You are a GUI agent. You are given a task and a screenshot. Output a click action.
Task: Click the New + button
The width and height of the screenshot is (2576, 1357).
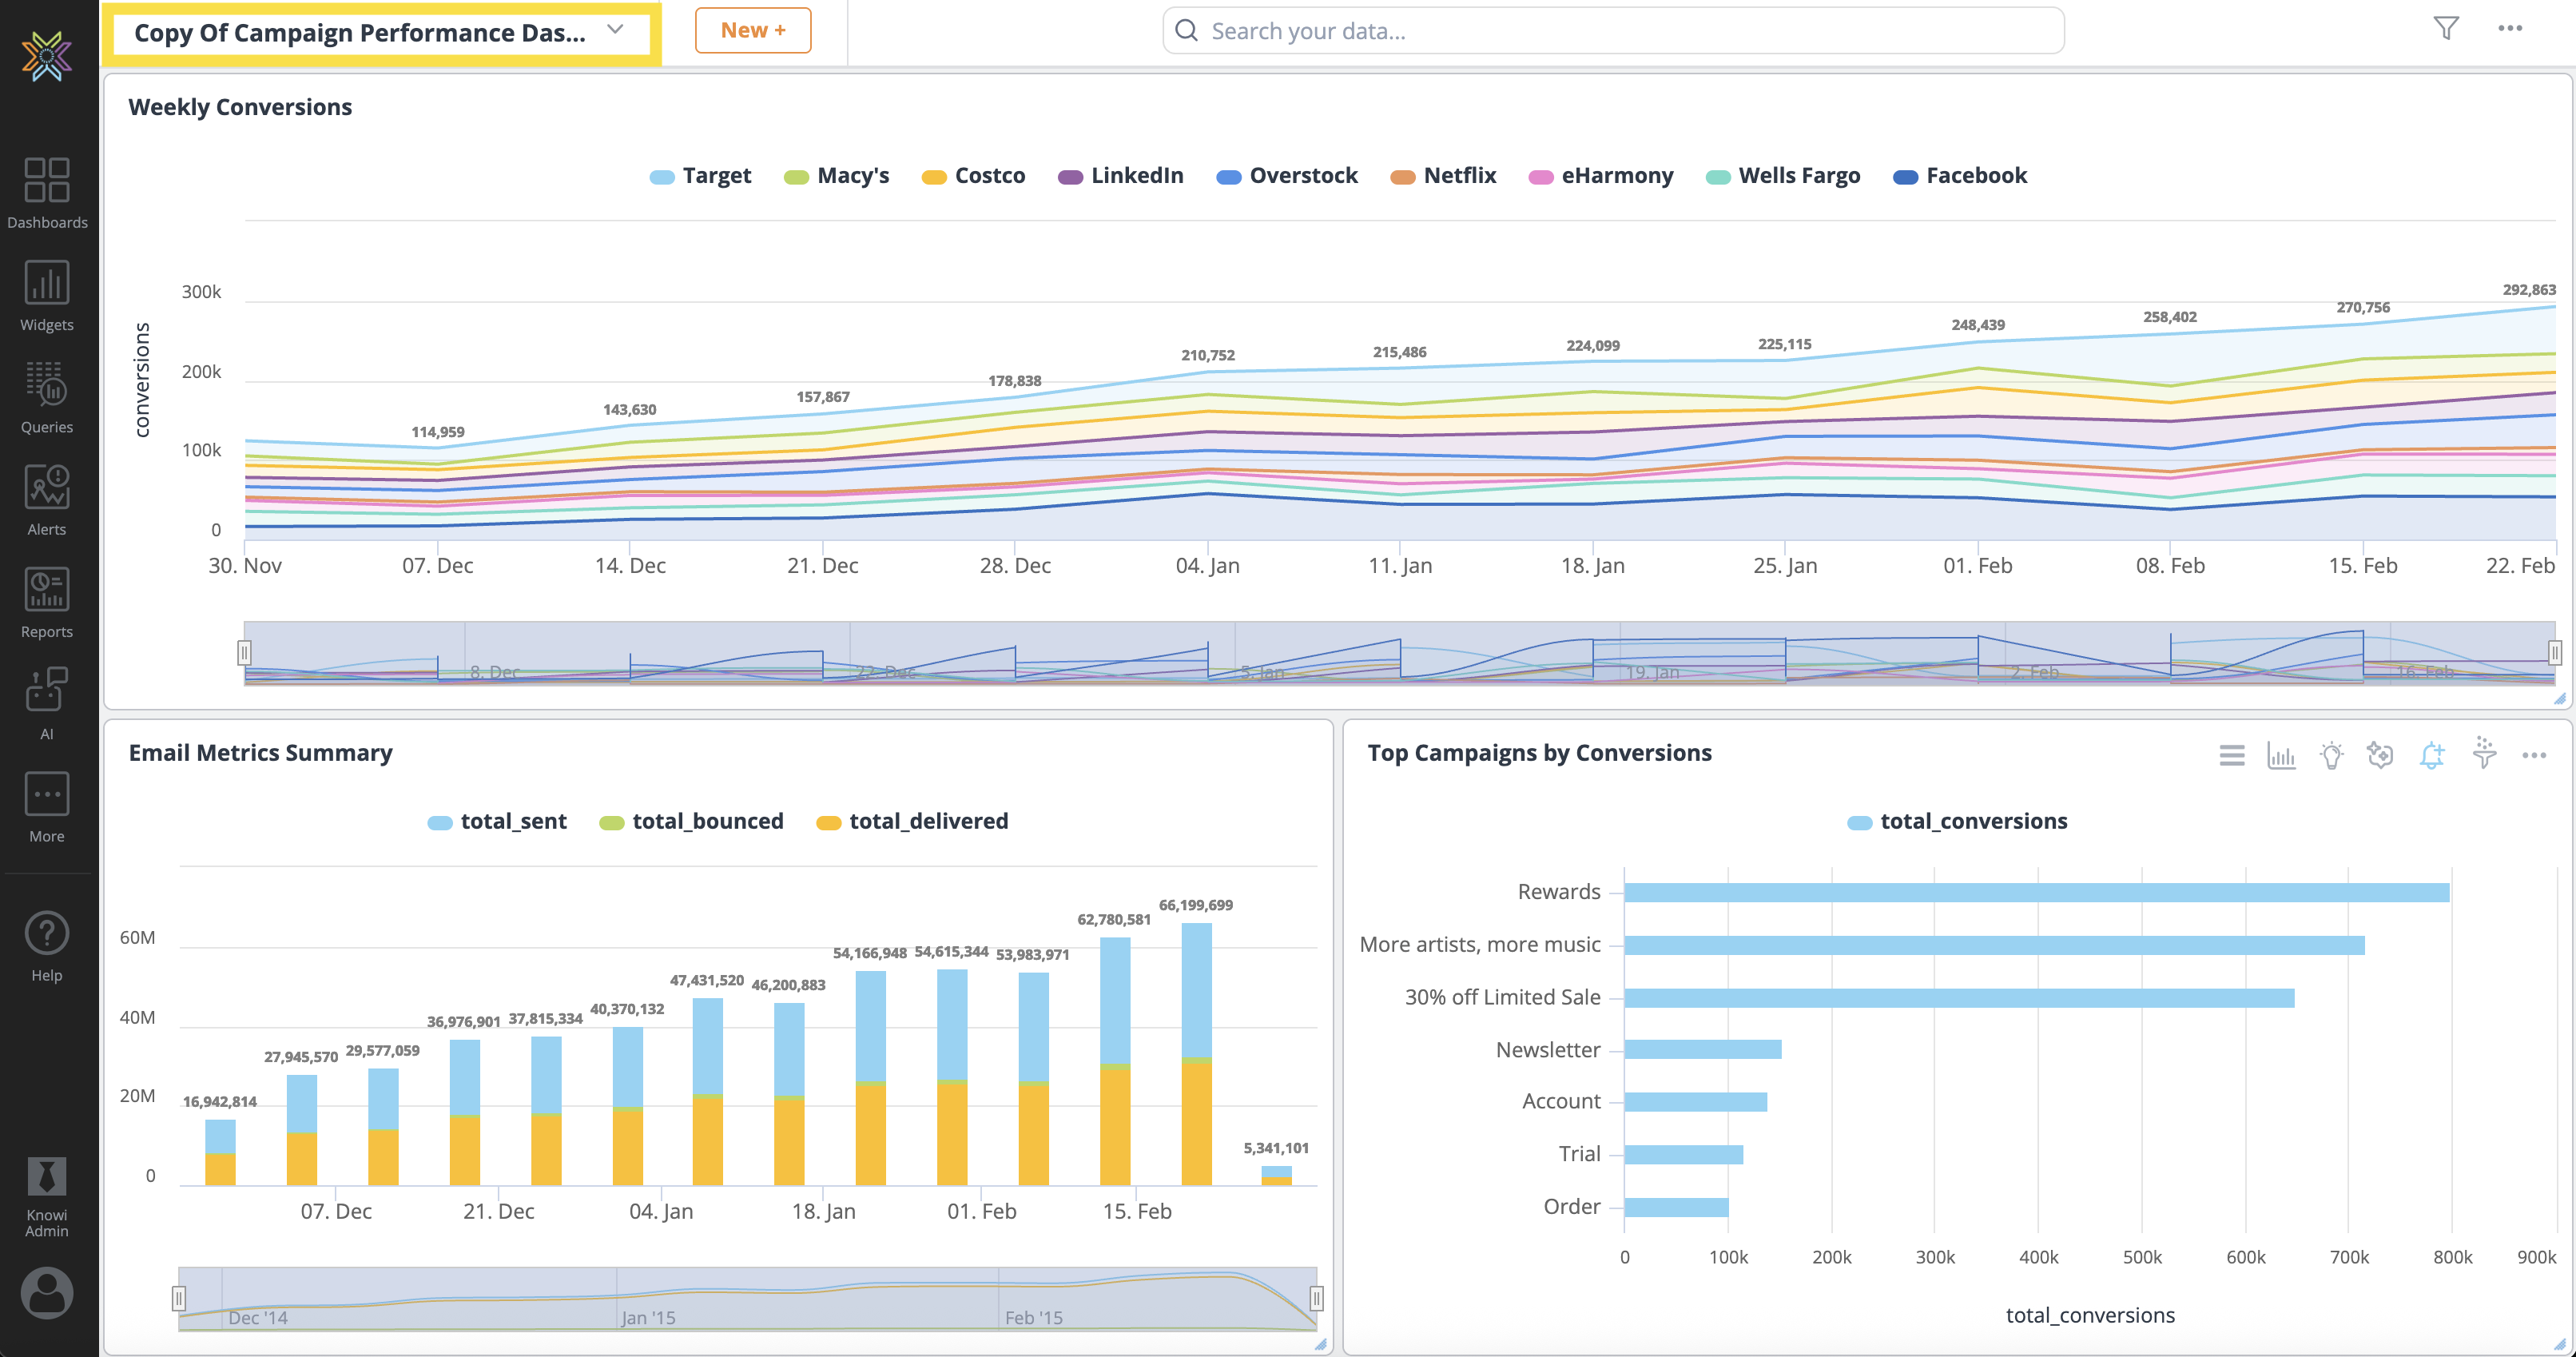click(x=752, y=30)
